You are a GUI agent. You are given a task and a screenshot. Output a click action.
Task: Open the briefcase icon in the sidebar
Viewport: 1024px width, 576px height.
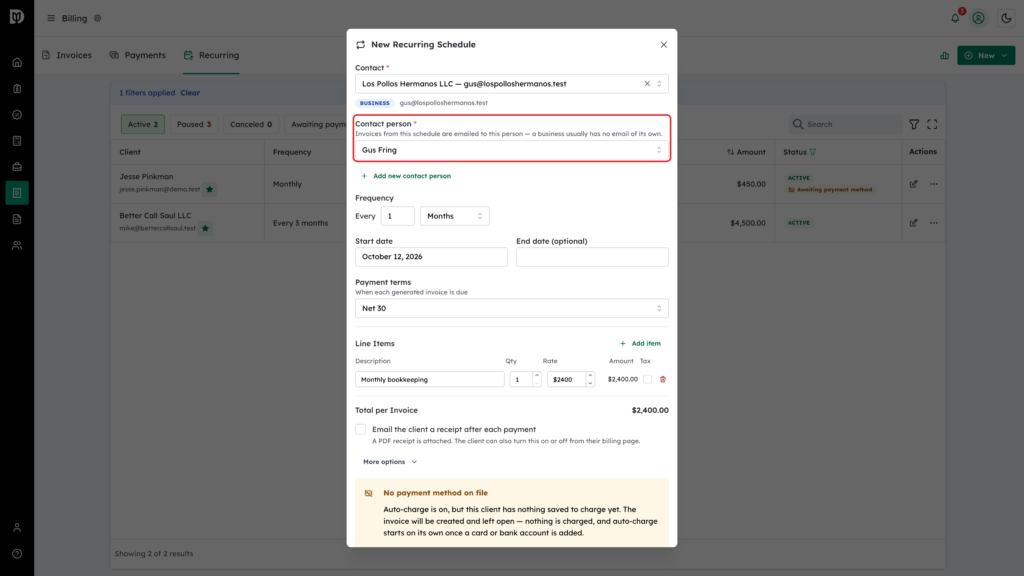click(17, 167)
